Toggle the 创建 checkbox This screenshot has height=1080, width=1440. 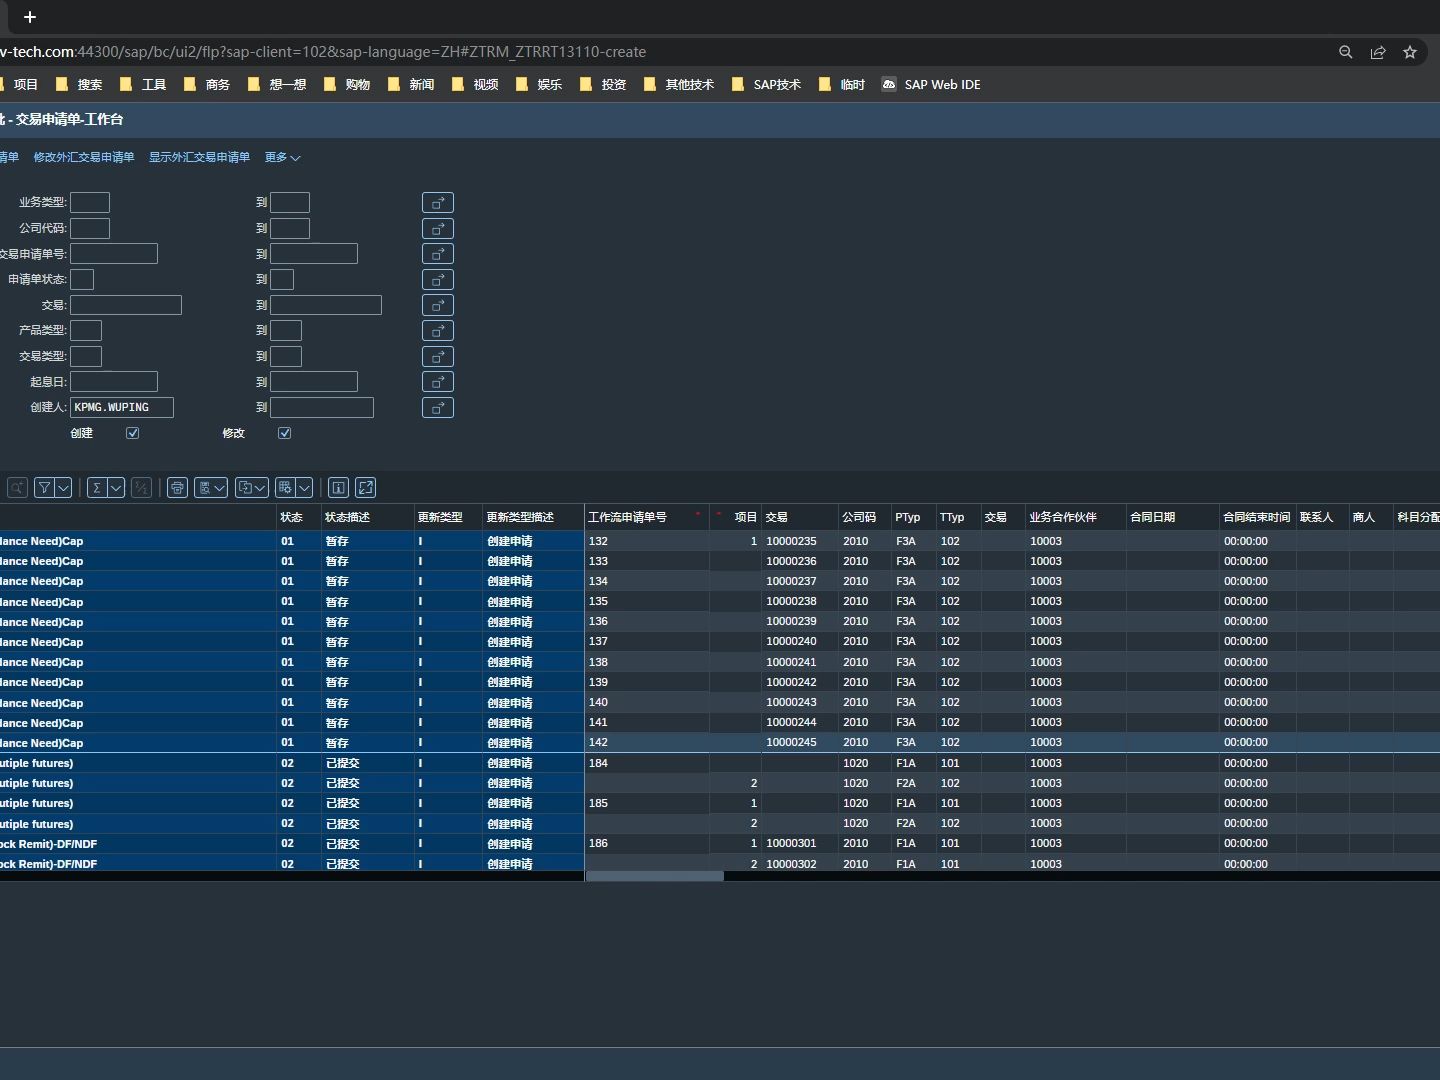[132, 433]
